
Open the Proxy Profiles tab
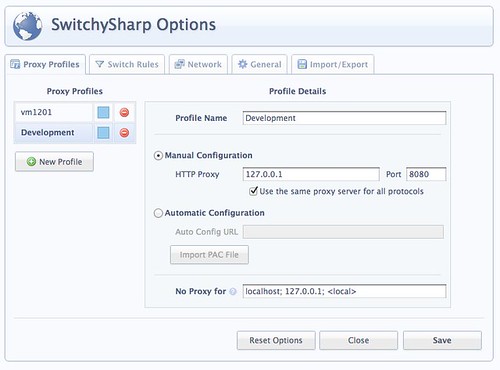click(45, 64)
